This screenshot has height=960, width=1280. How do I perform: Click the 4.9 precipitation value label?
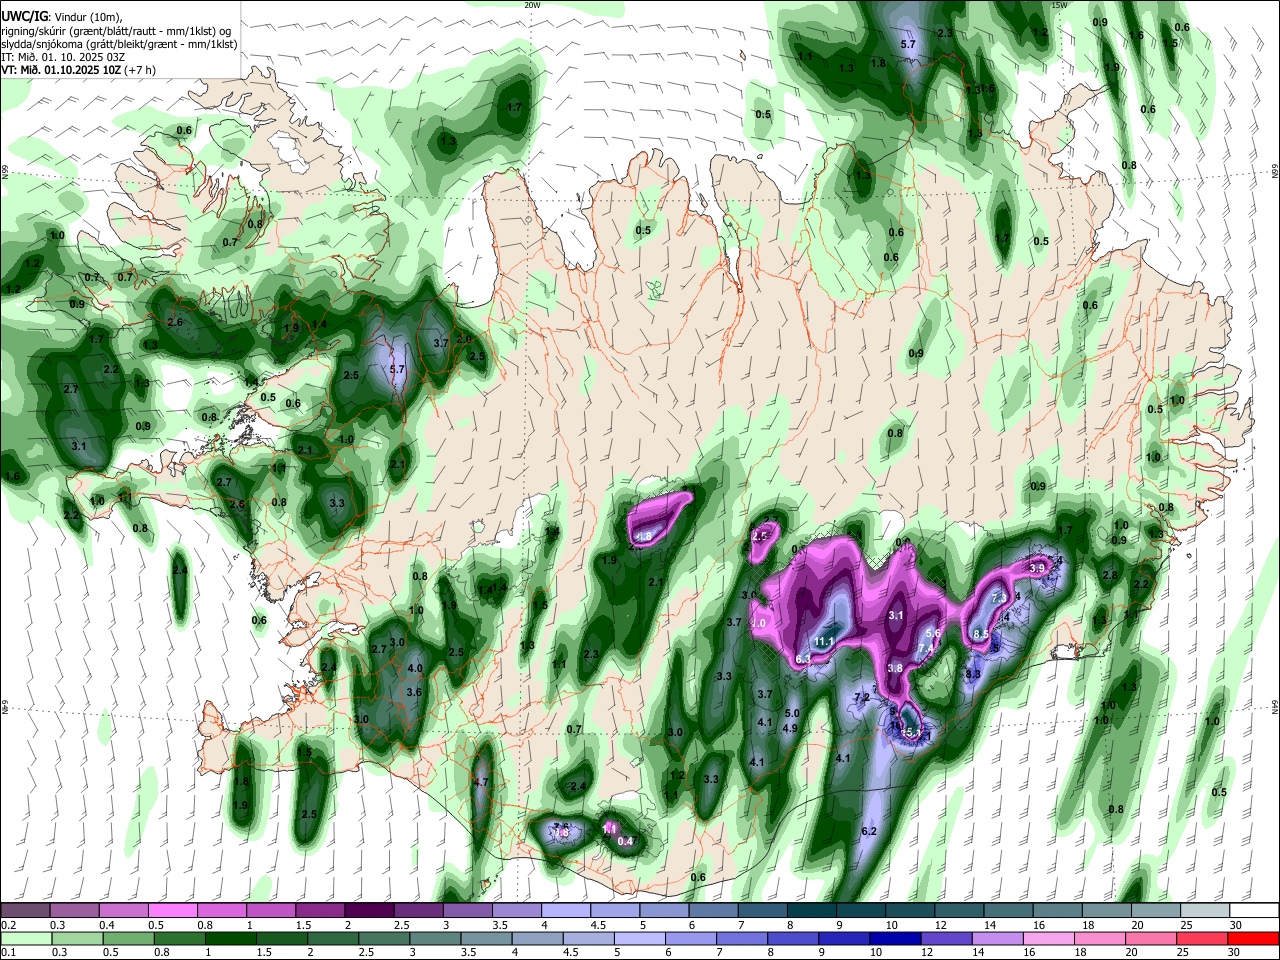pos(789,728)
